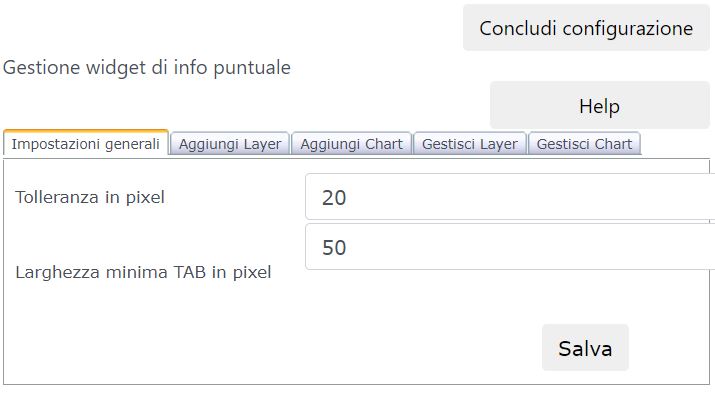
Task: Click the Larghezza minima TAB in pixel label
Action: (x=143, y=272)
